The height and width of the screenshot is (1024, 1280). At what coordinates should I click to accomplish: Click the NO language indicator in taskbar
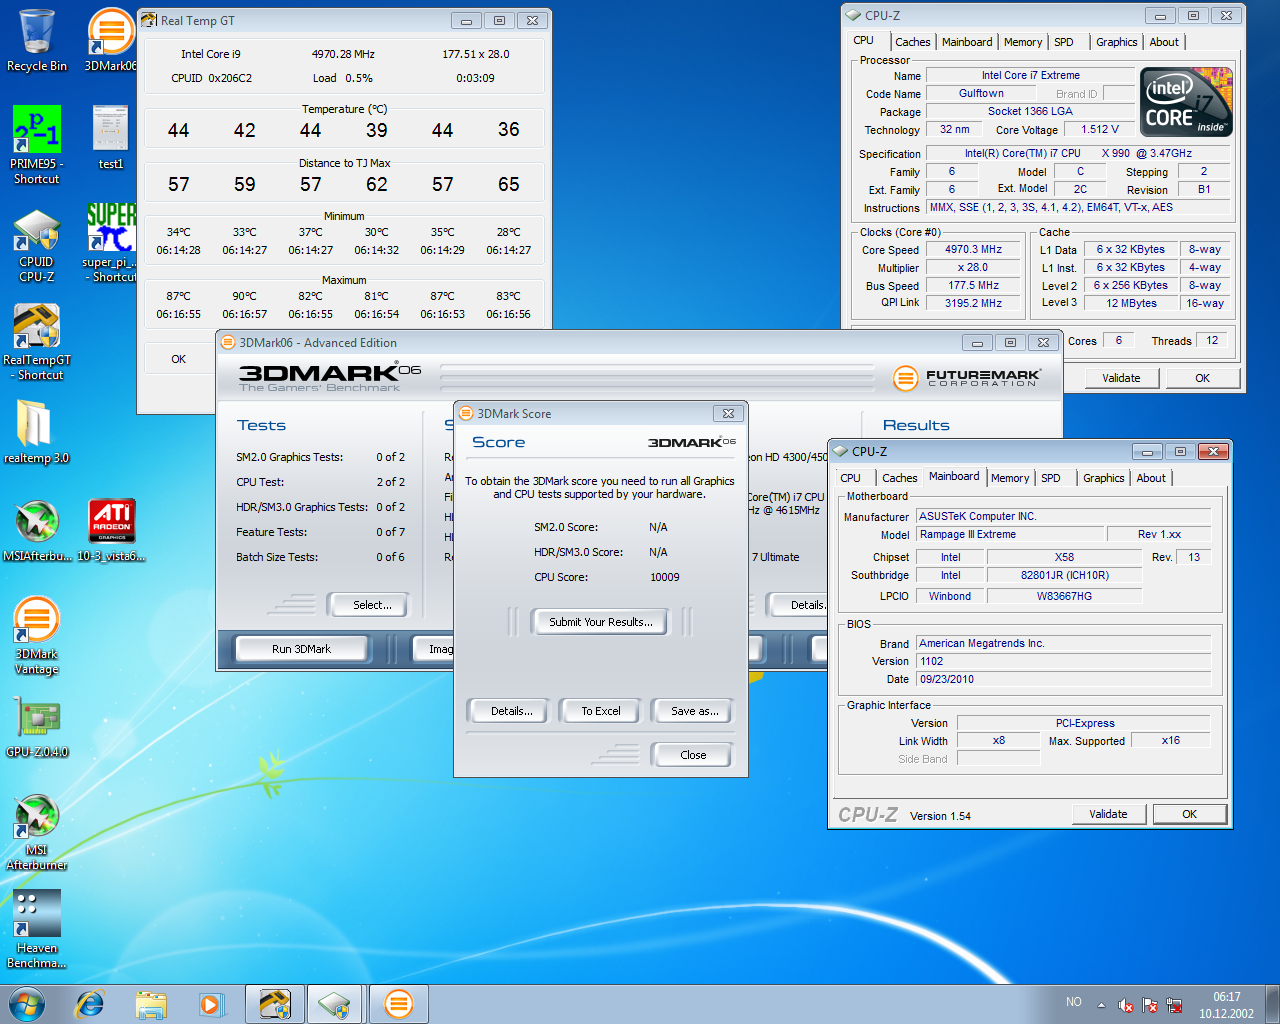(x=1074, y=1002)
